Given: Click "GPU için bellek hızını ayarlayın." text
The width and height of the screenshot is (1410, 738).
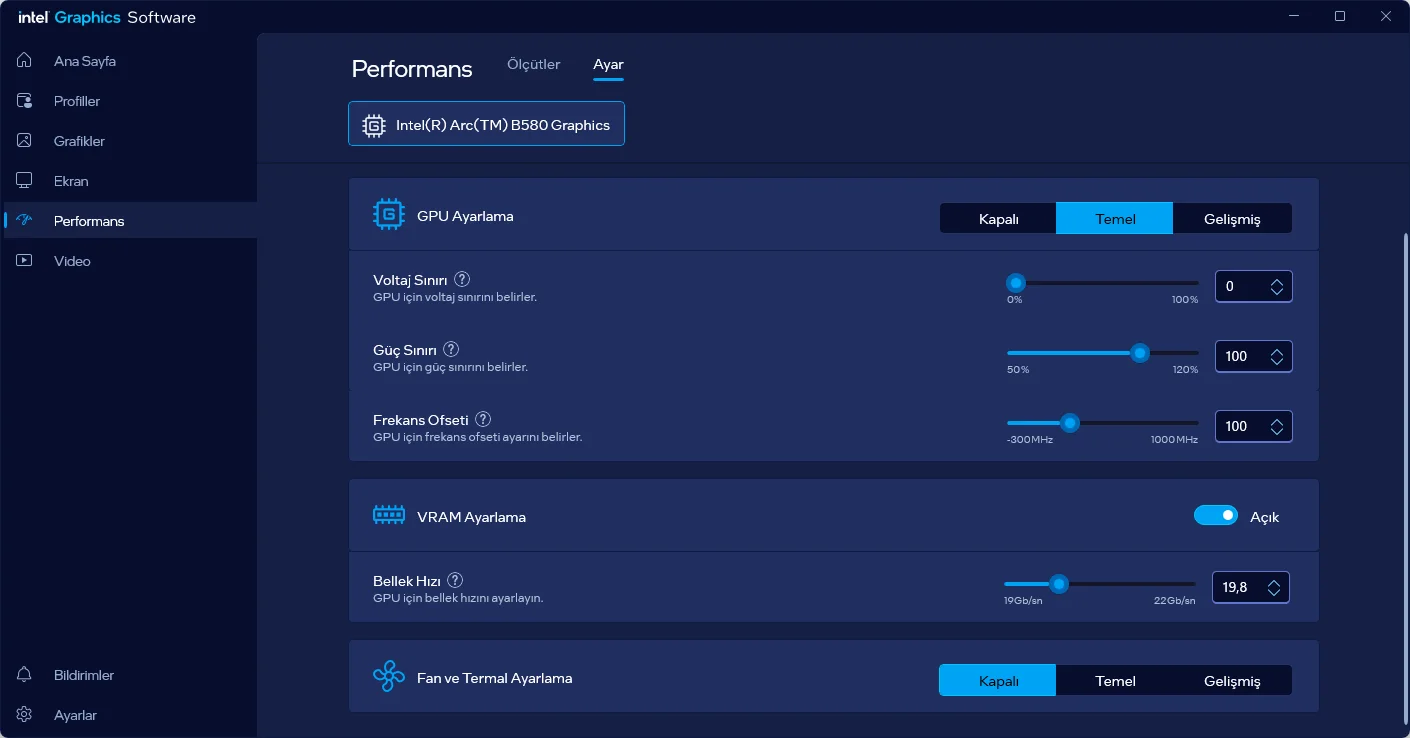Looking at the screenshot, I should click(458, 598).
